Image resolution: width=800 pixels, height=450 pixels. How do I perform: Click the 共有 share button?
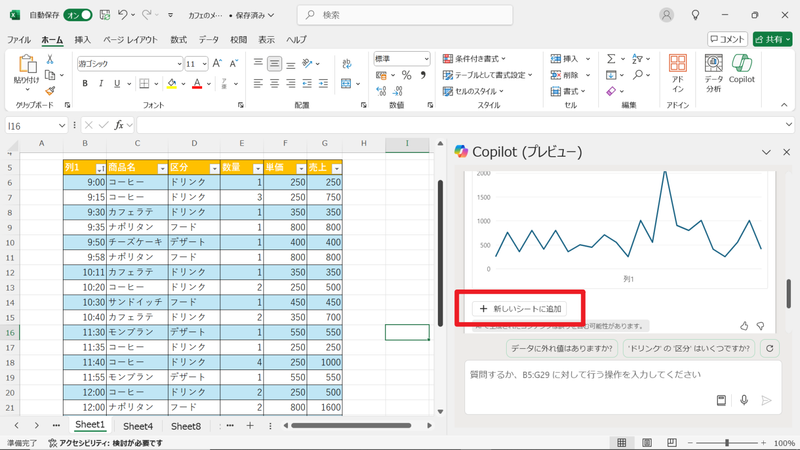tap(772, 39)
